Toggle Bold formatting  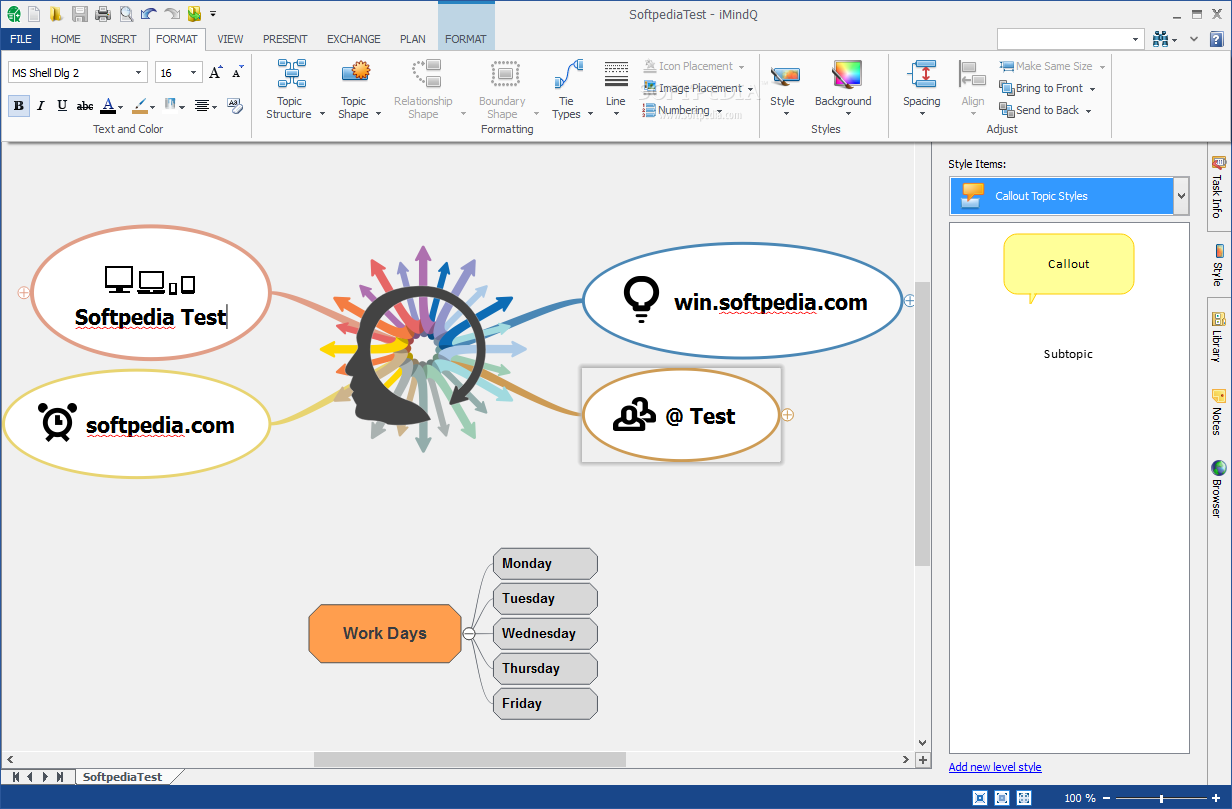(19, 105)
